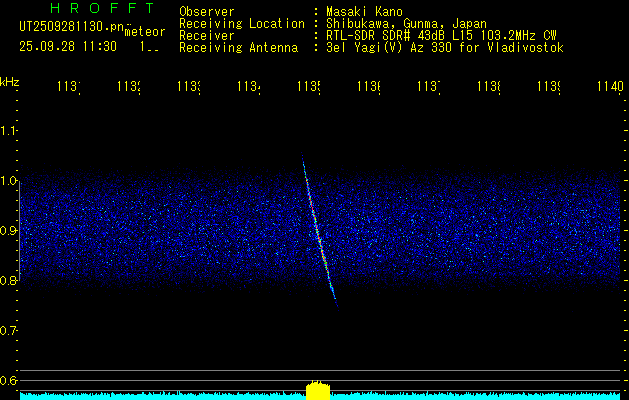The image size is (629, 400).
Task: Click the RTL-SDR receiver description text
Action: click(x=441, y=35)
